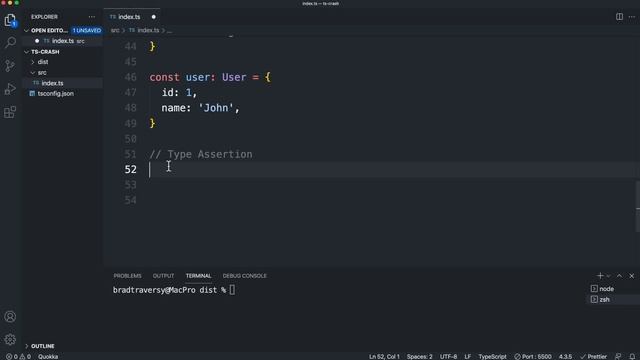Viewport: 640px width, 360px height.
Task: Collapse the OPEN EDITORS section
Action: click(x=27, y=31)
